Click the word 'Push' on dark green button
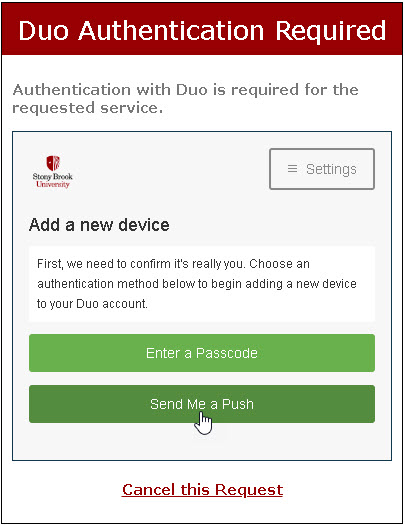405x525 pixels. tap(238, 404)
